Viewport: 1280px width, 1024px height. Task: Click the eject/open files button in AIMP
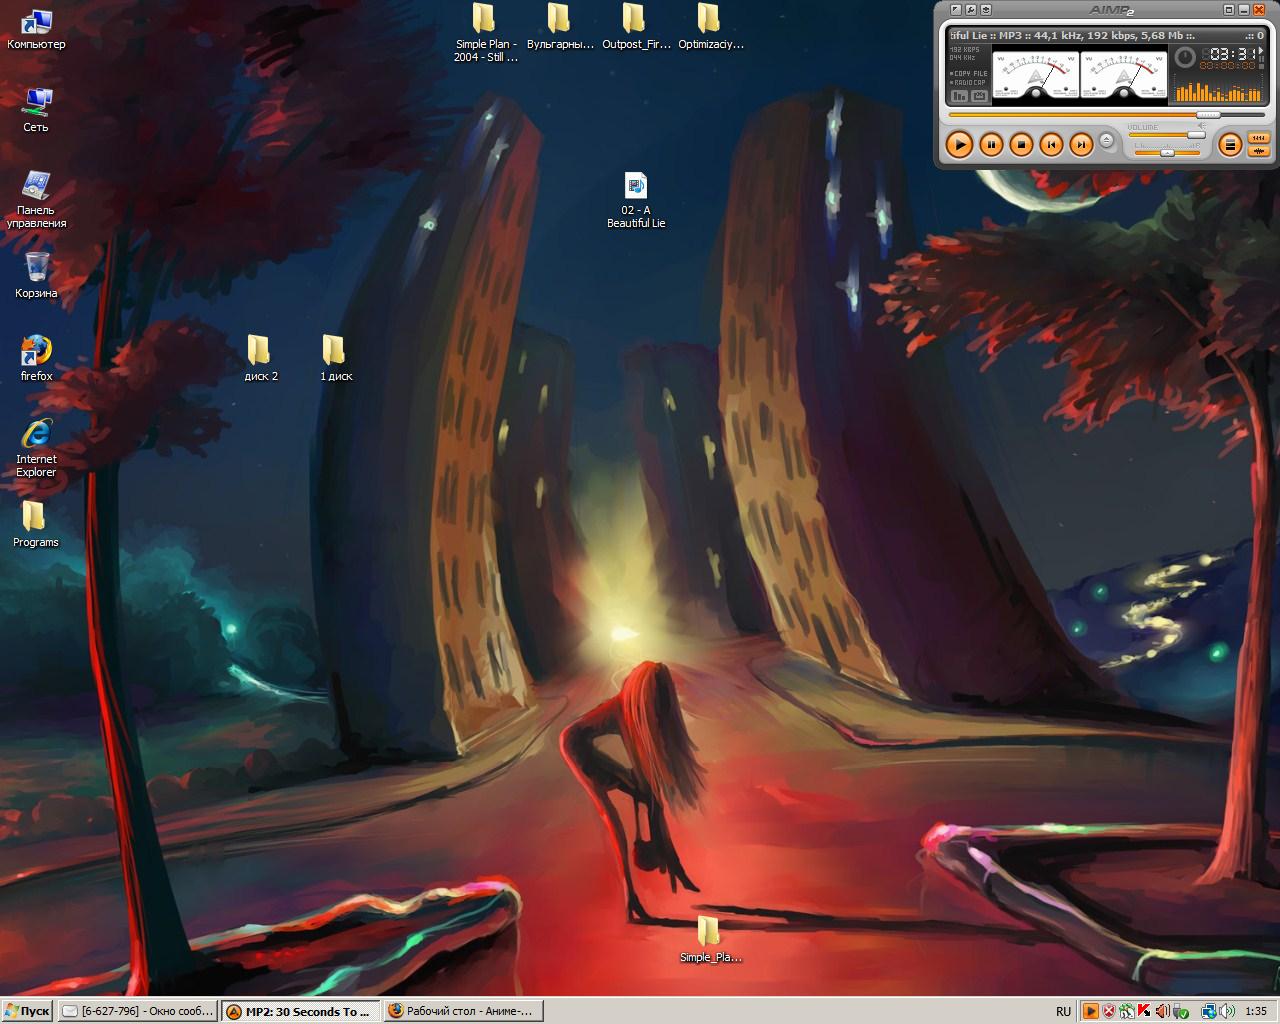(x=1107, y=140)
